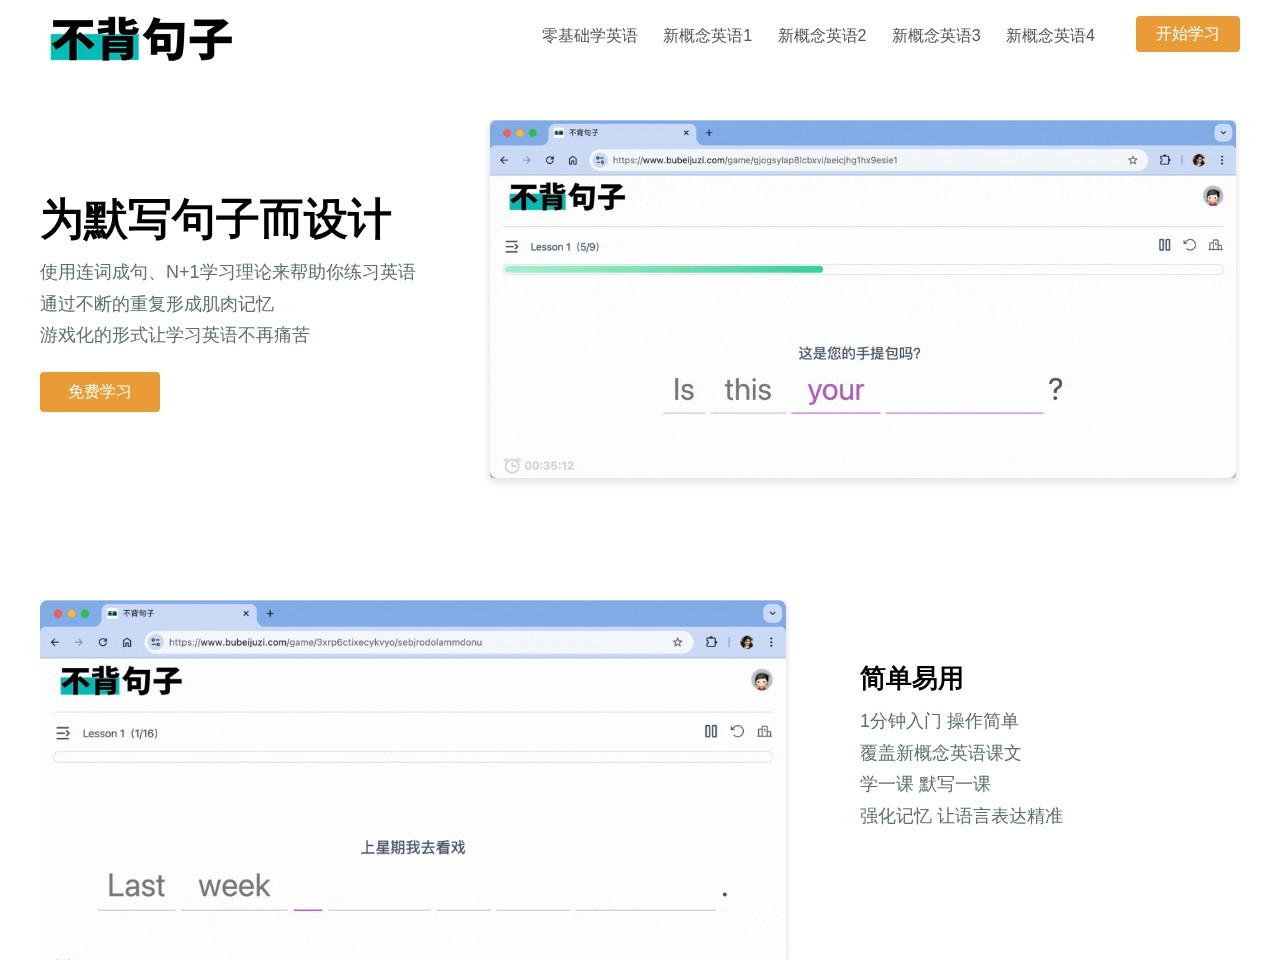Open the 新概念英语2 nav link
Viewport: 1280px width, 960px height.
[822, 36]
